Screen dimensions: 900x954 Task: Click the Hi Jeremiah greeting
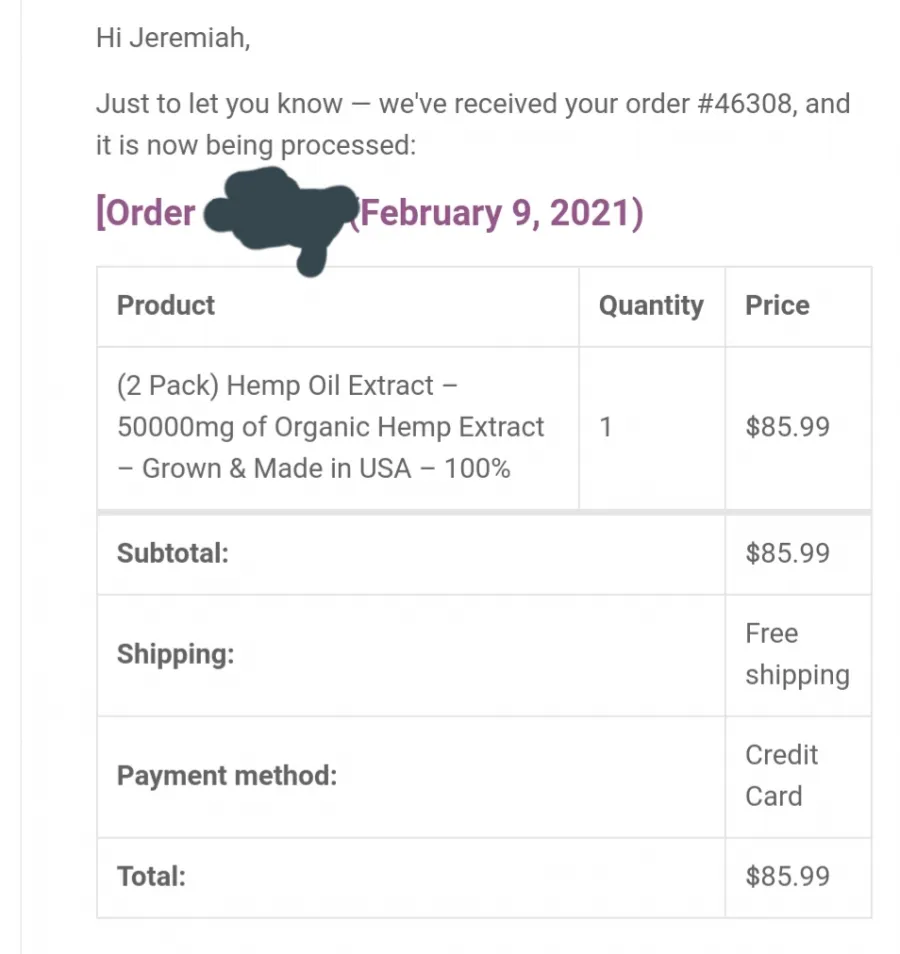click(173, 39)
